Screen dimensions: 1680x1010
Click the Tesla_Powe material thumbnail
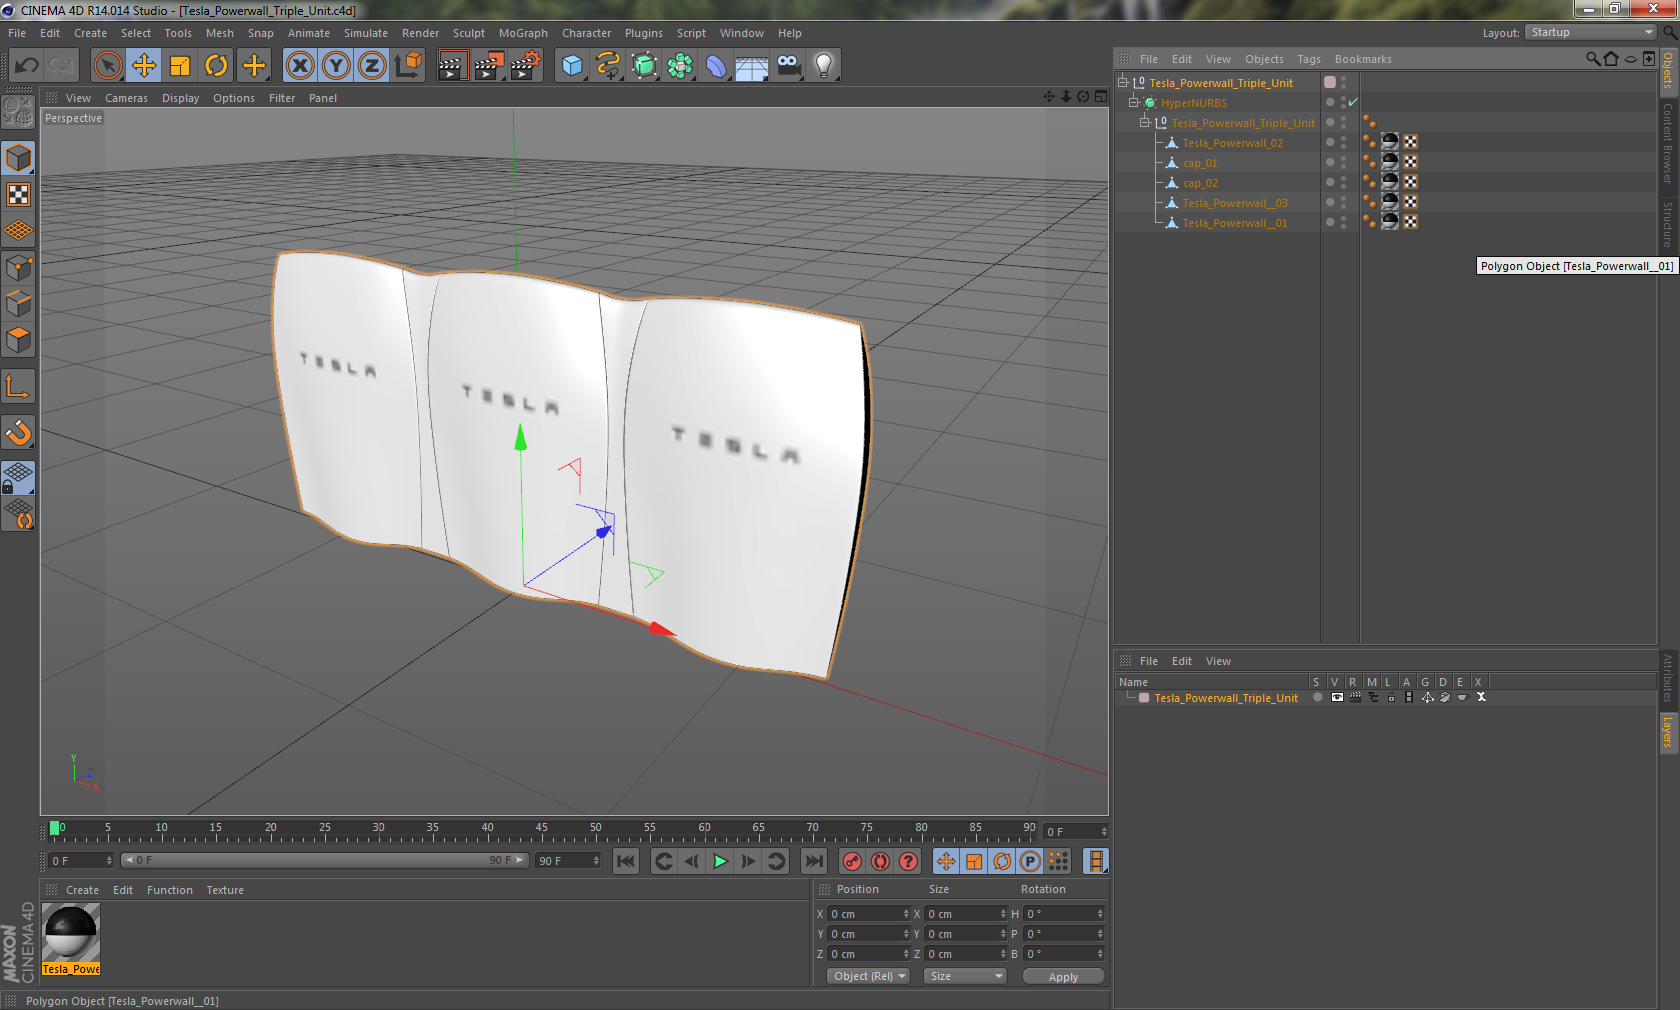click(71, 933)
